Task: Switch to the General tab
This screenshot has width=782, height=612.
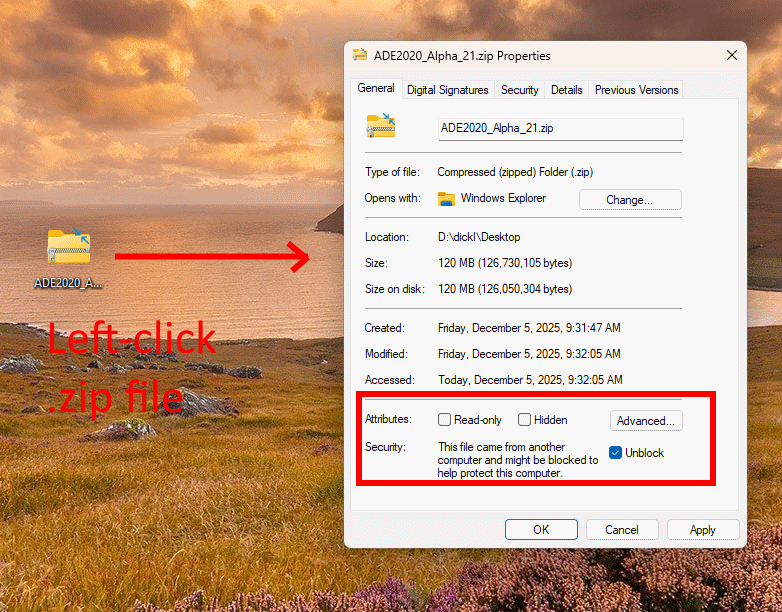Action: 376,88
